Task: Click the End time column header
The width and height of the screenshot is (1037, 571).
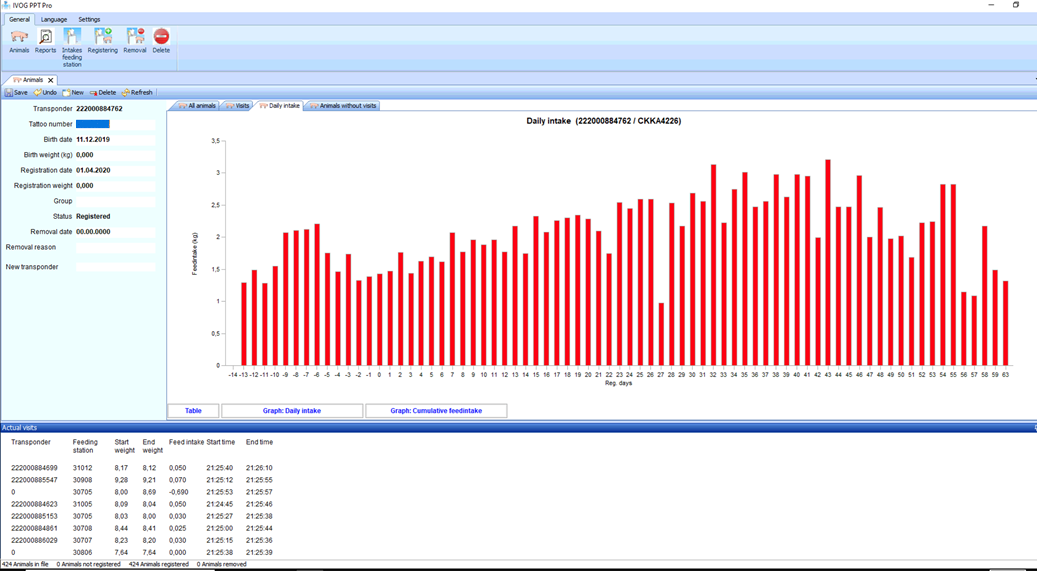Action: pyautogui.click(x=259, y=442)
